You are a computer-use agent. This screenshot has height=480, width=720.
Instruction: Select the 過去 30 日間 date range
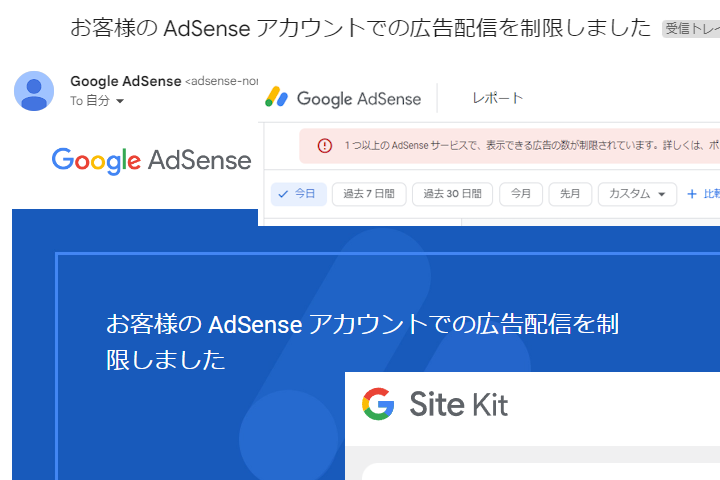[452, 194]
